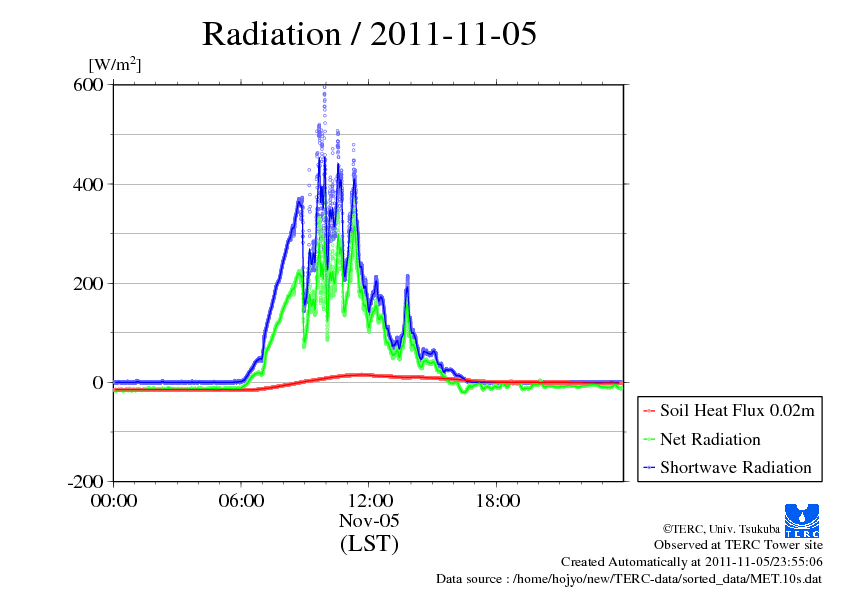Click the red Soil Heat Flux legend marker
The image size is (842, 595).
click(649, 411)
